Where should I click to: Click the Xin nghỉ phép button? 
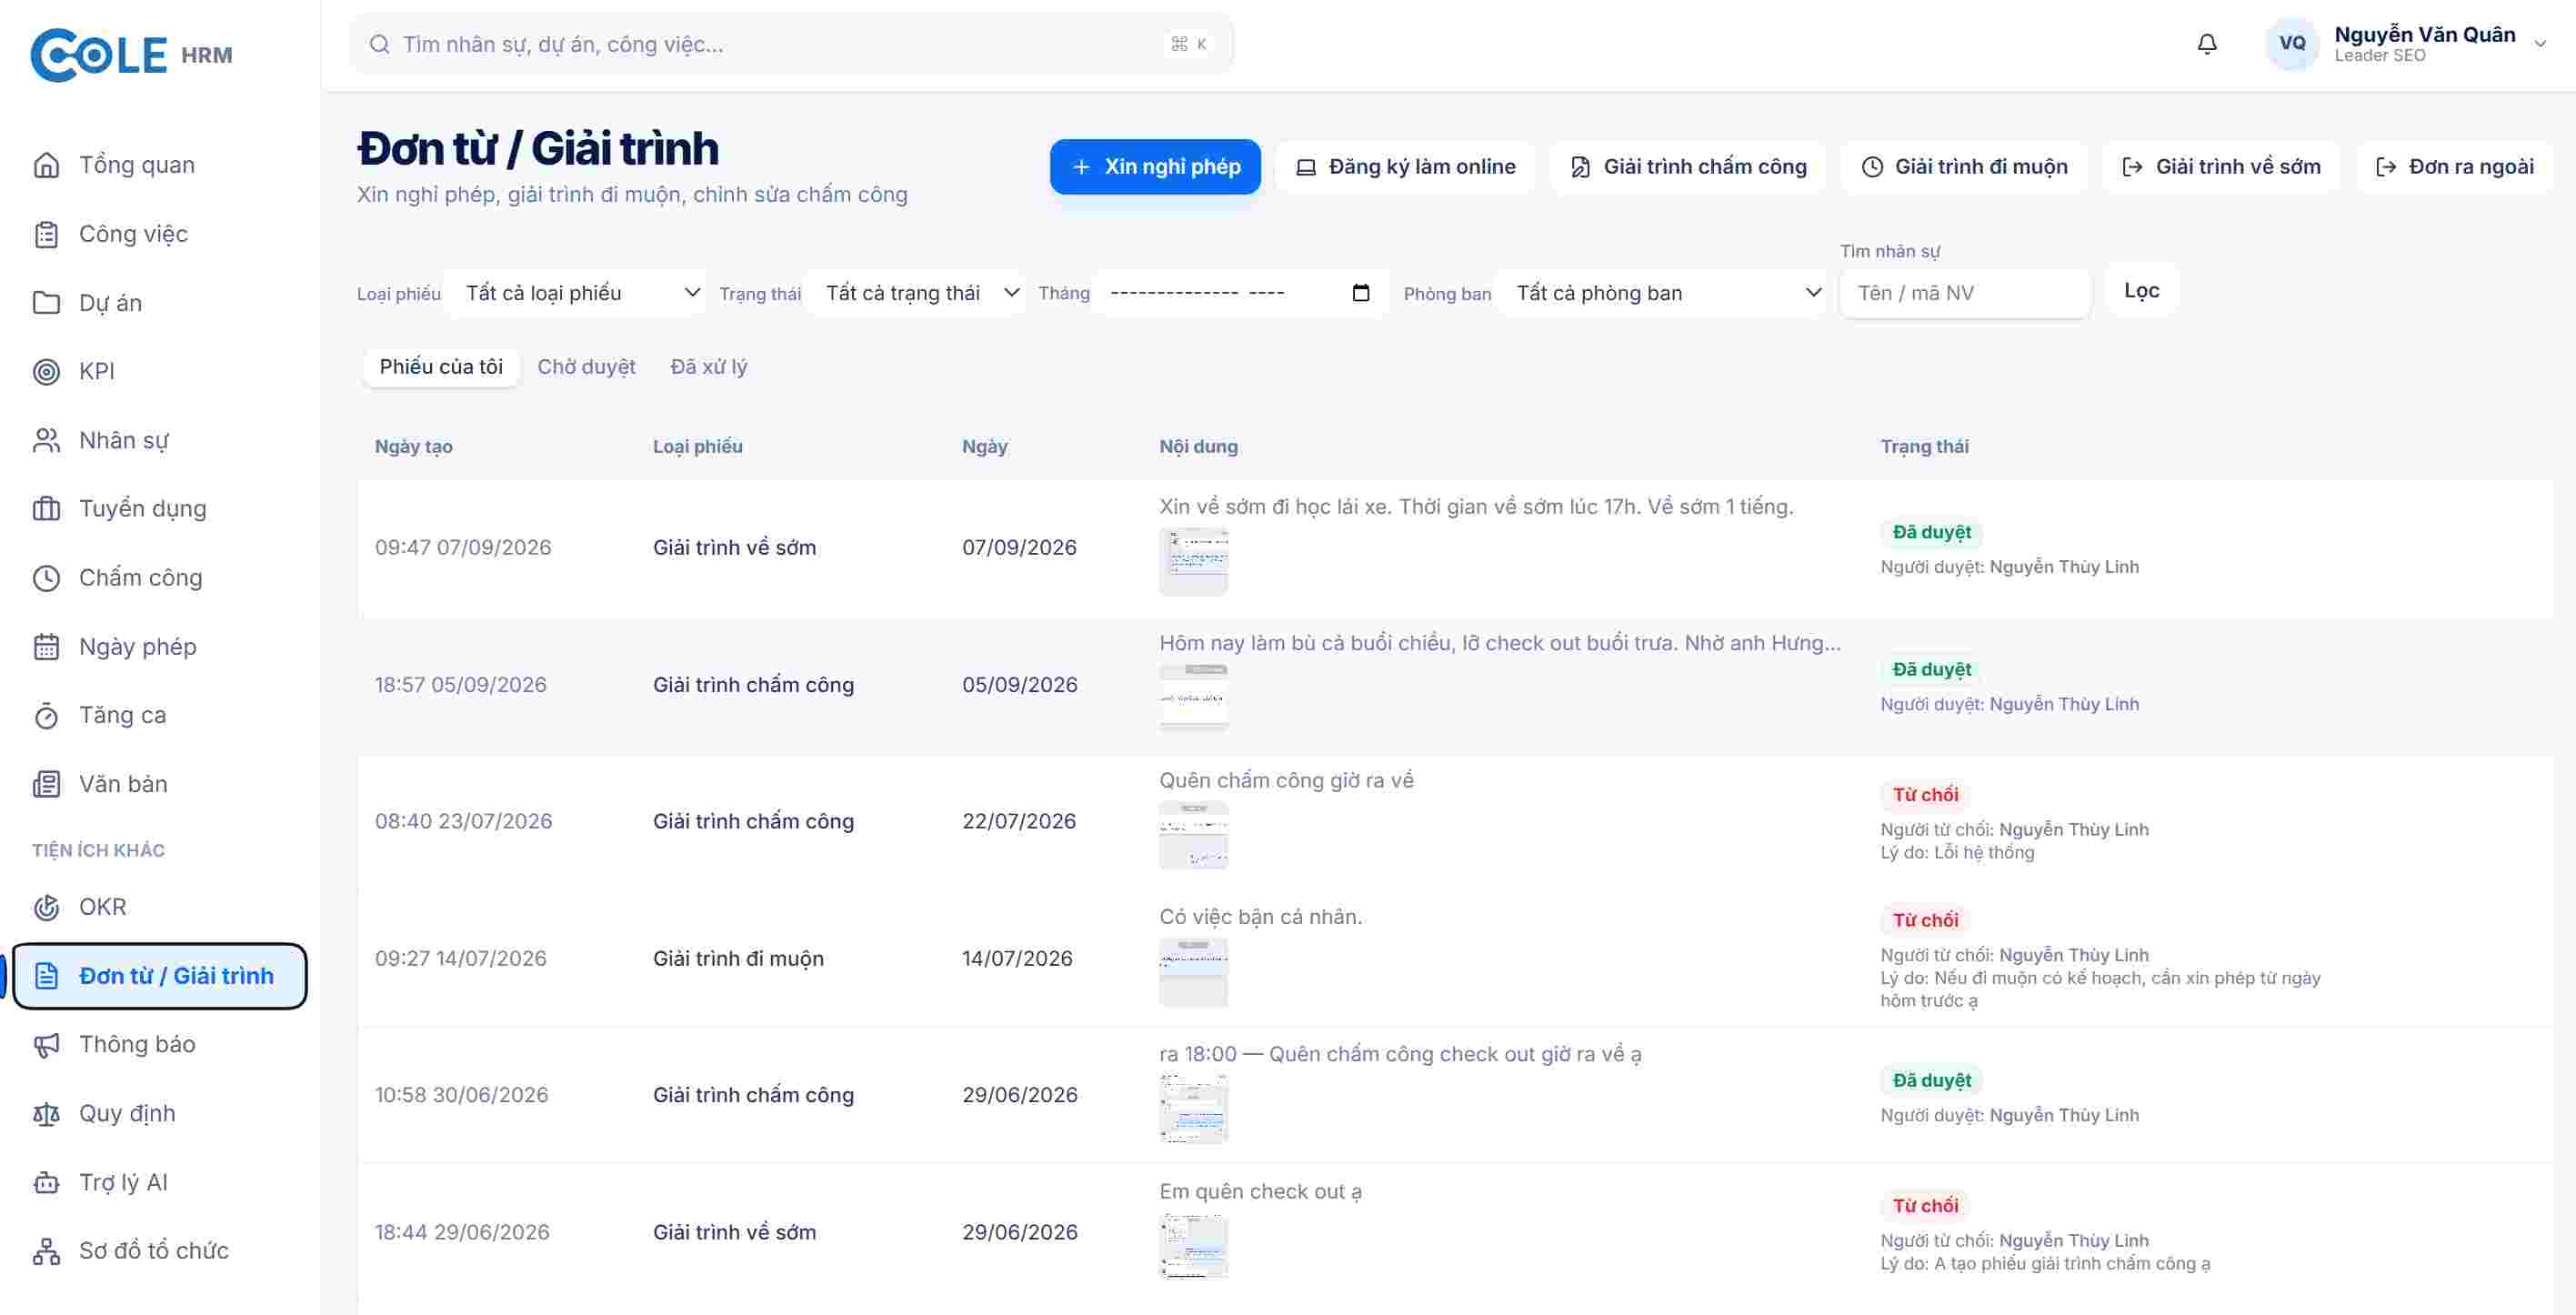coord(1155,167)
